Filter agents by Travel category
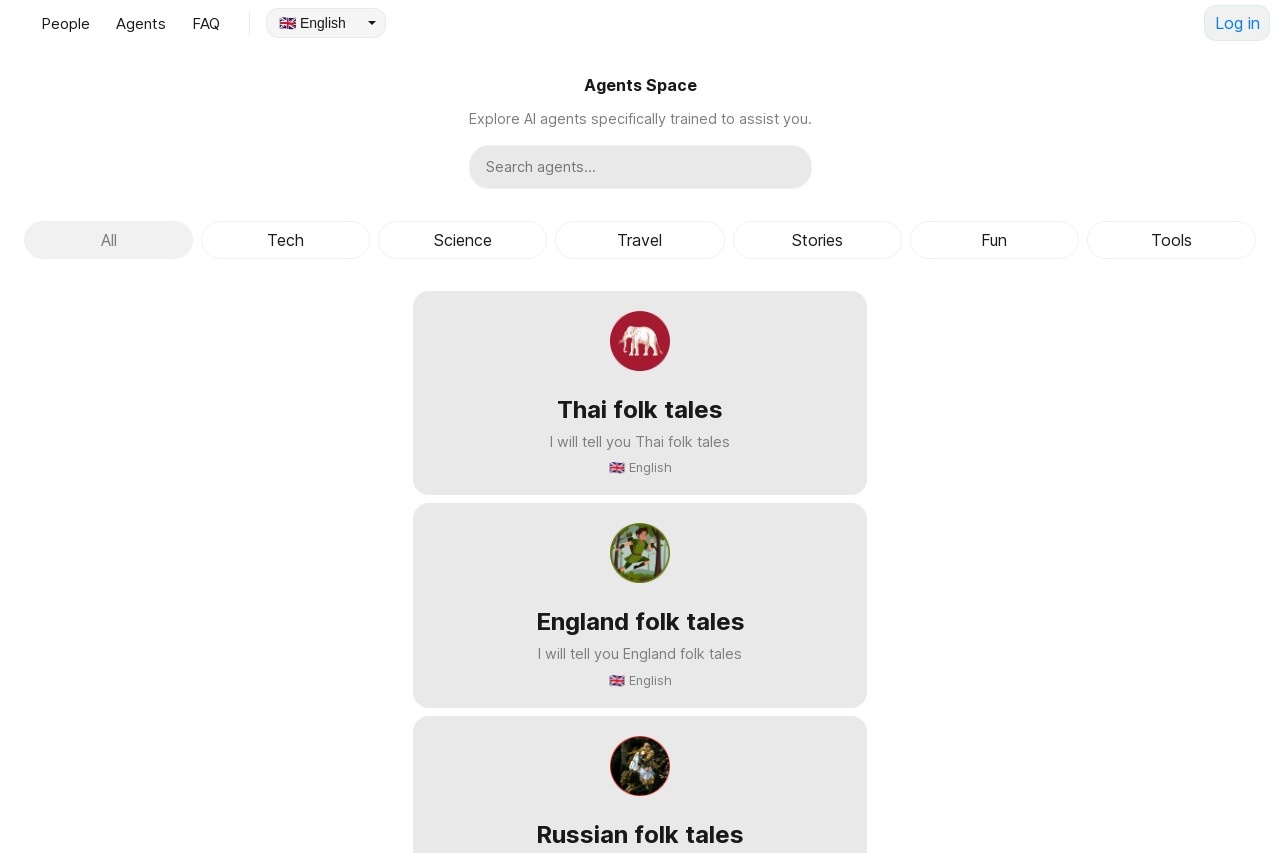Image resolution: width=1280 pixels, height=853 pixels. point(640,240)
